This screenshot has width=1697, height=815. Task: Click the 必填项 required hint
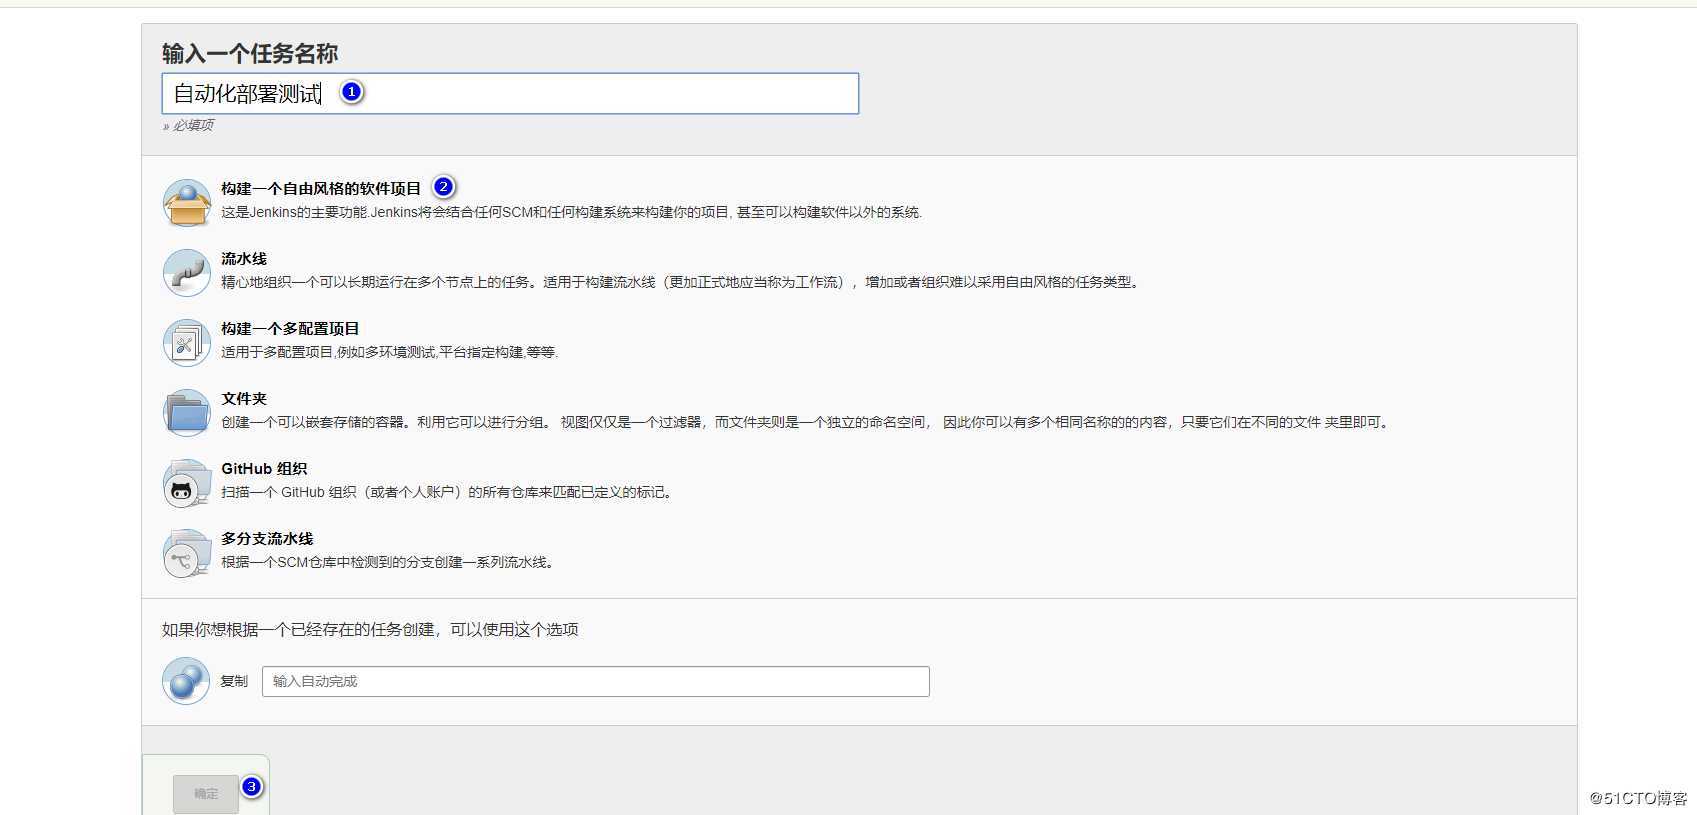point(188,125)
